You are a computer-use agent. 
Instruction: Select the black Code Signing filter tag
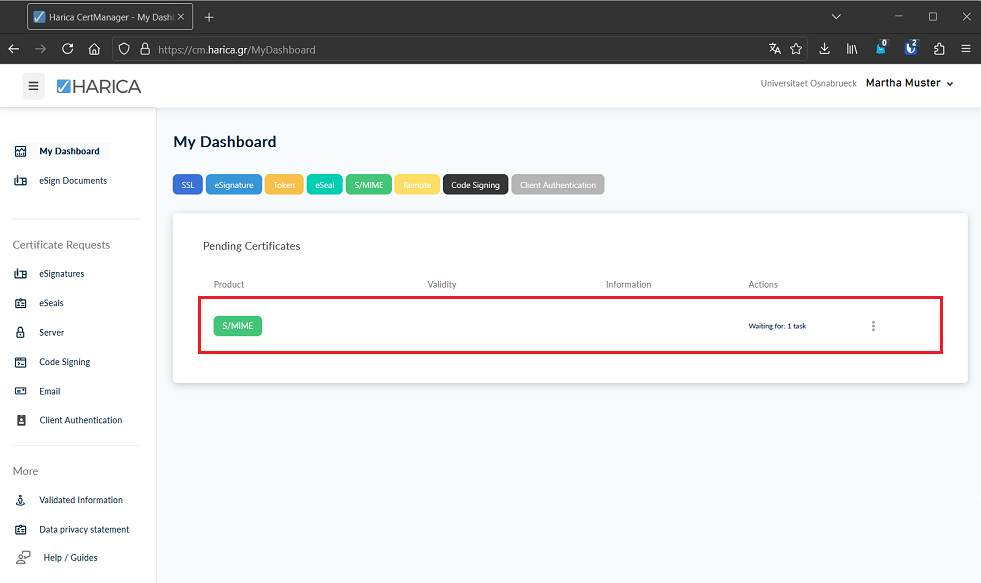point(475,185)
